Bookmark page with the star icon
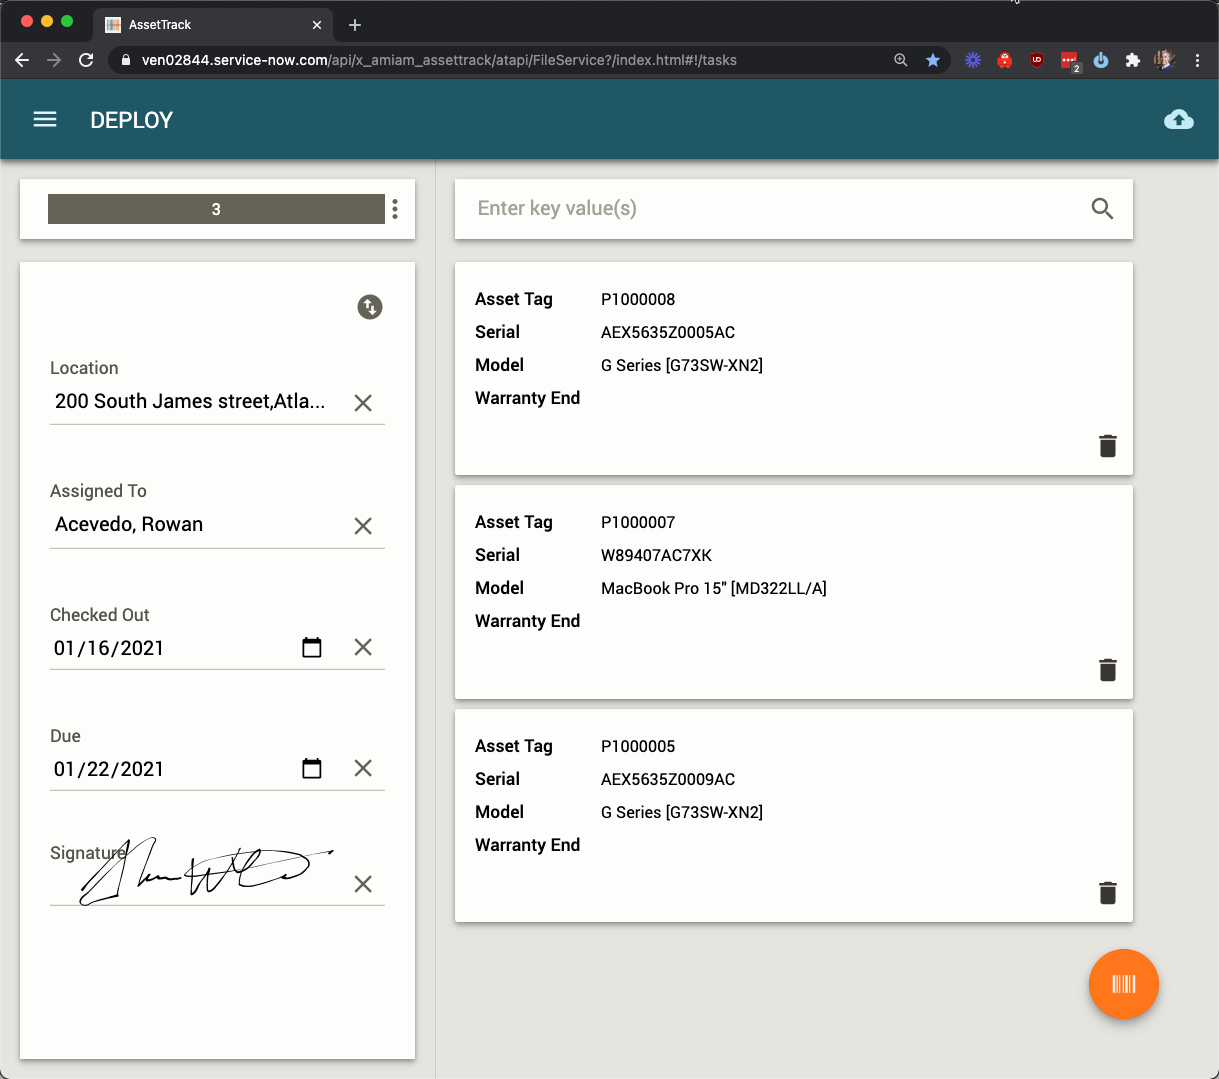Image resolution: width=1219 pixels, height=1079 pixels. click(x=933, y=60)
